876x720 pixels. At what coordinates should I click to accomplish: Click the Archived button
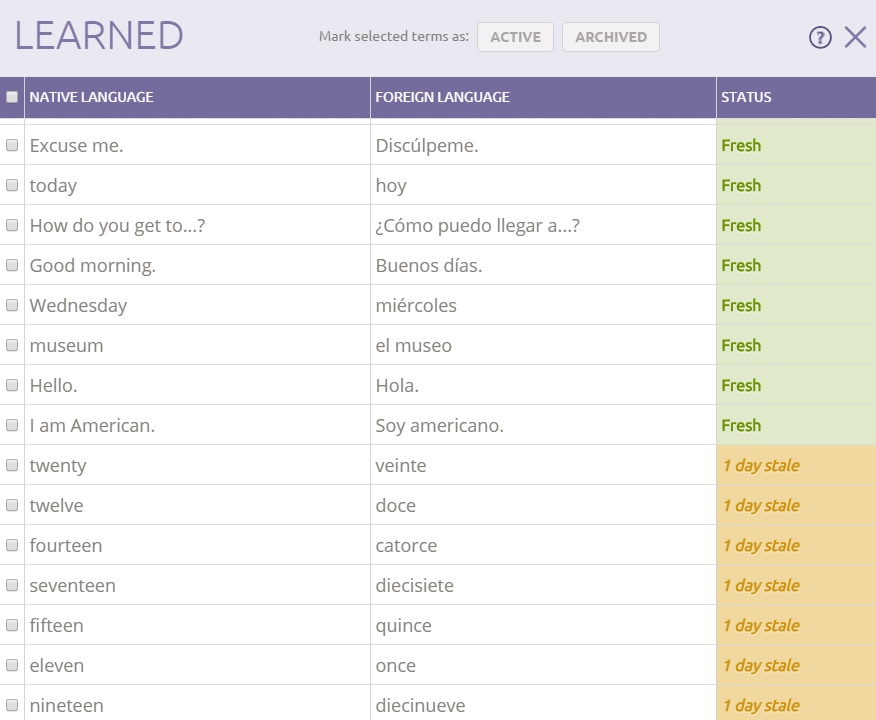coord(610,37)
